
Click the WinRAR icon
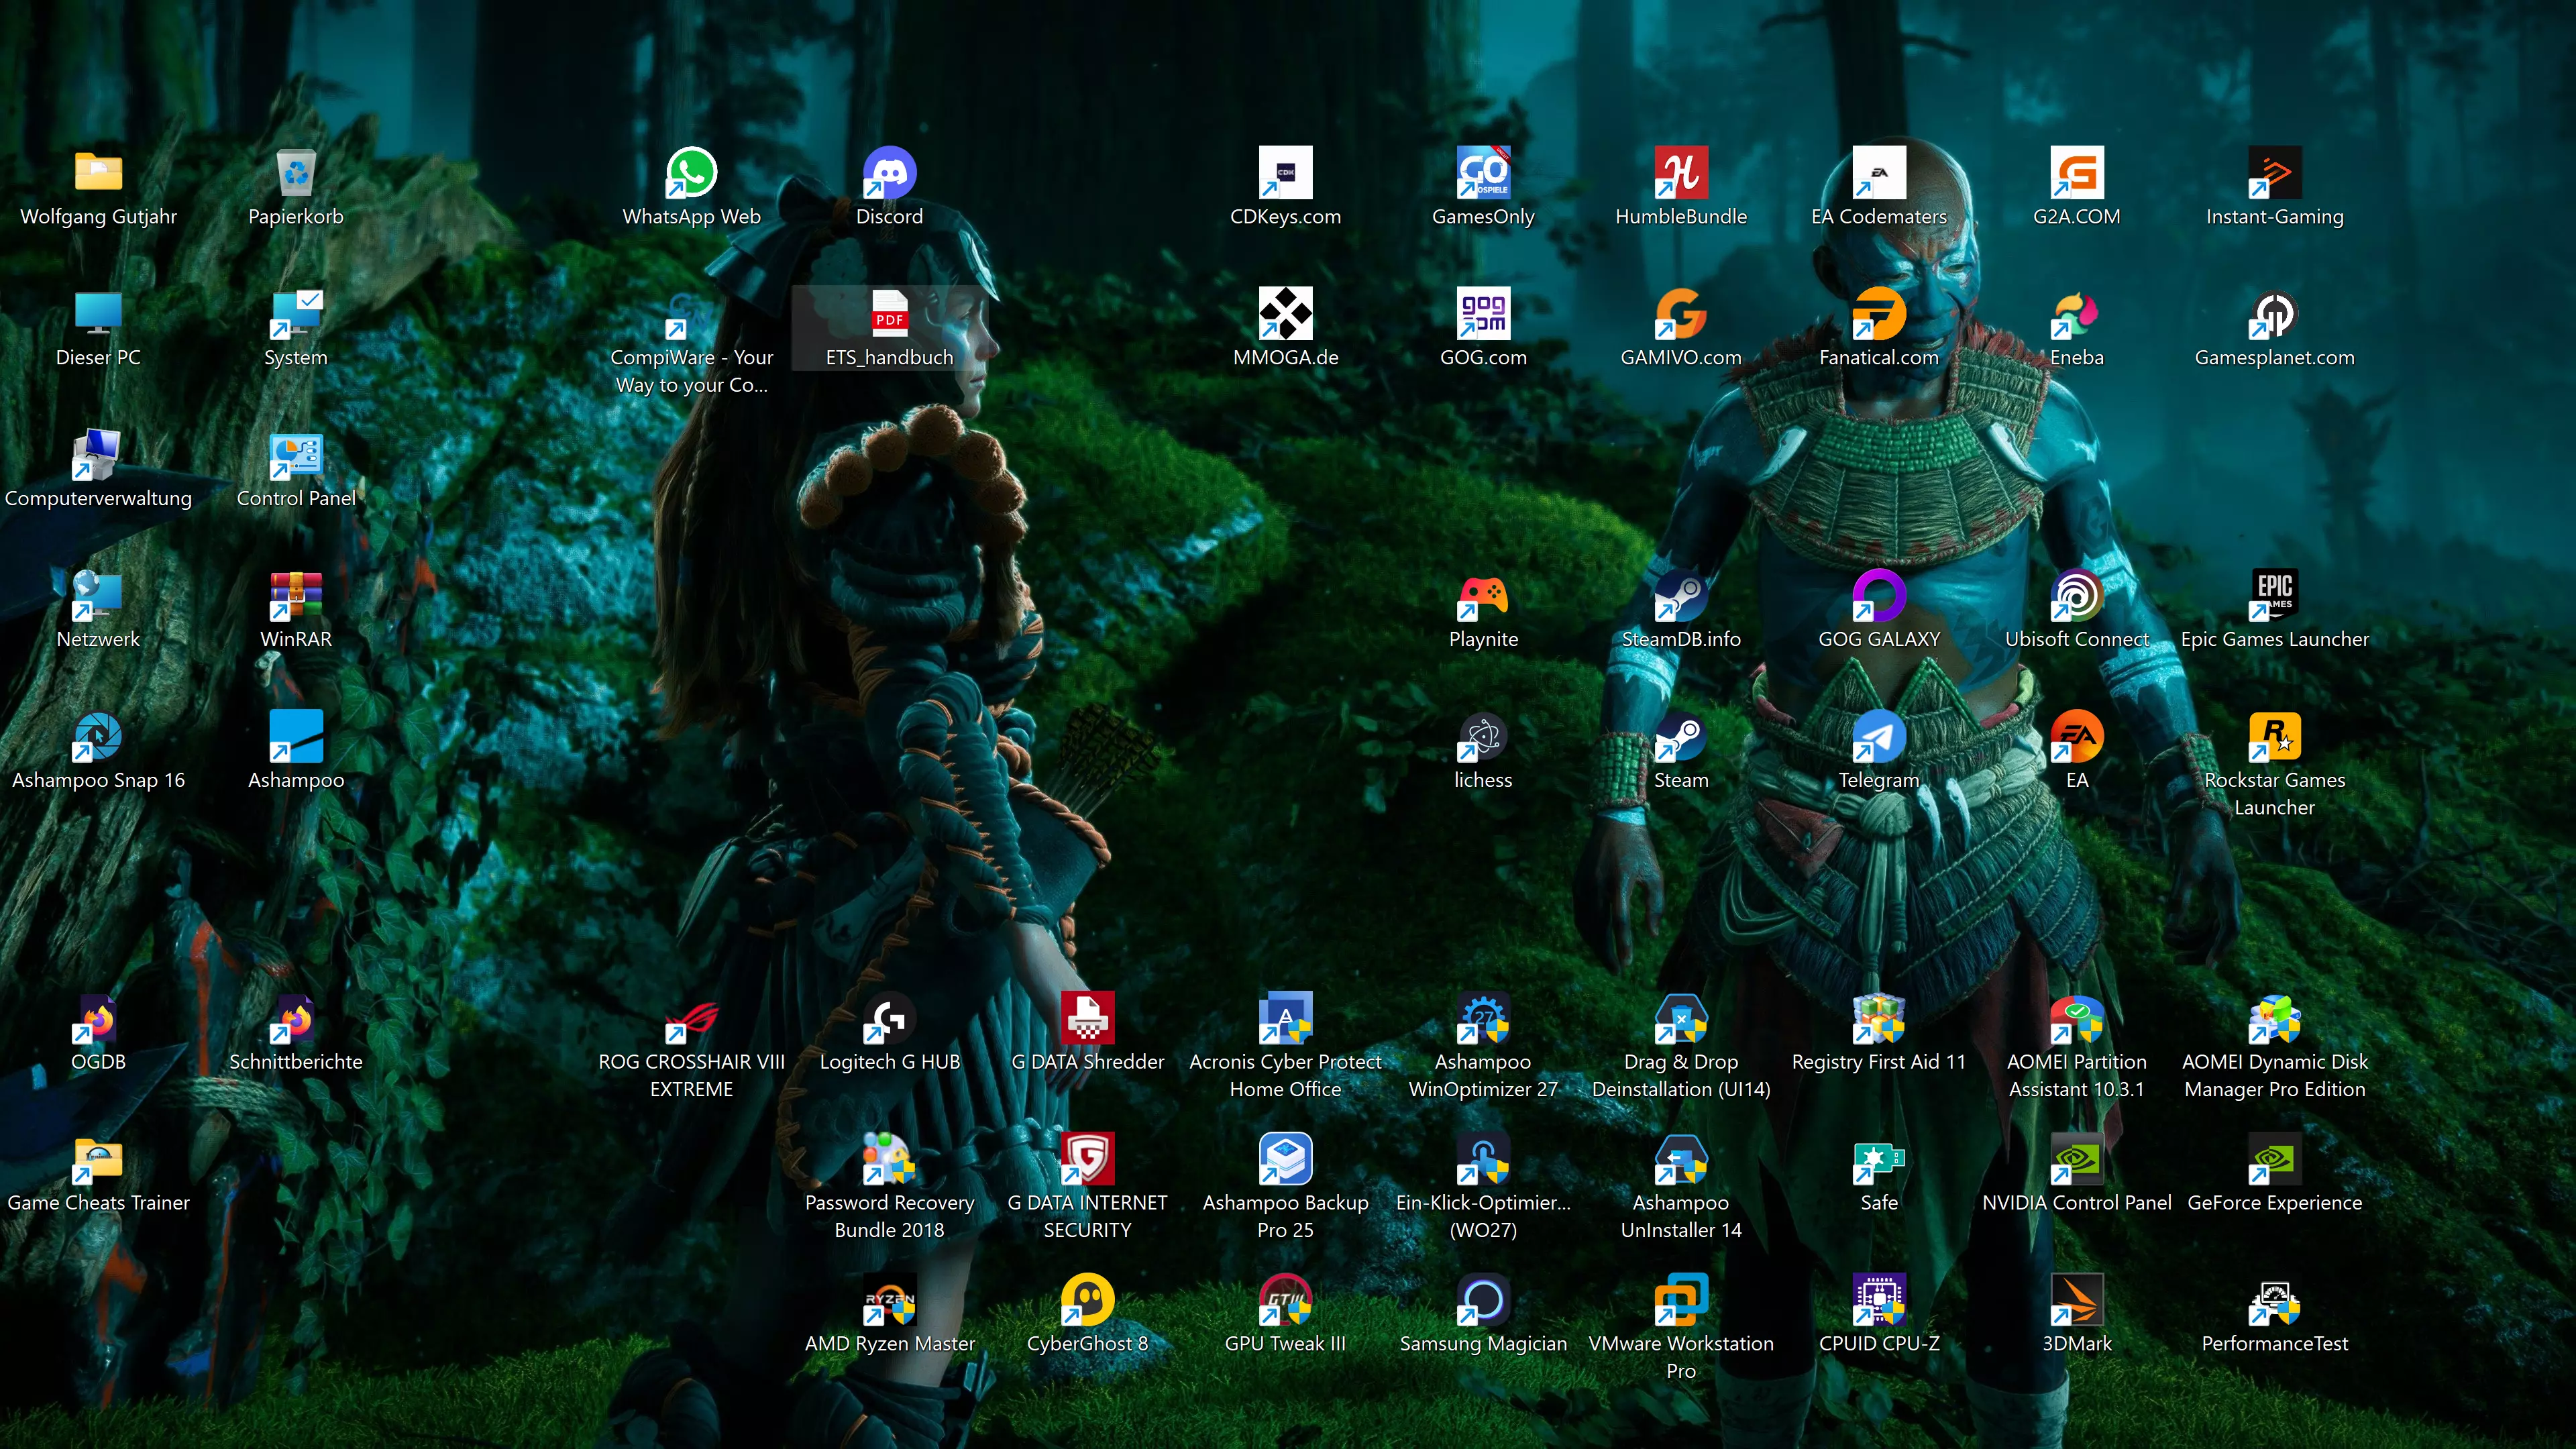[296, 596]
